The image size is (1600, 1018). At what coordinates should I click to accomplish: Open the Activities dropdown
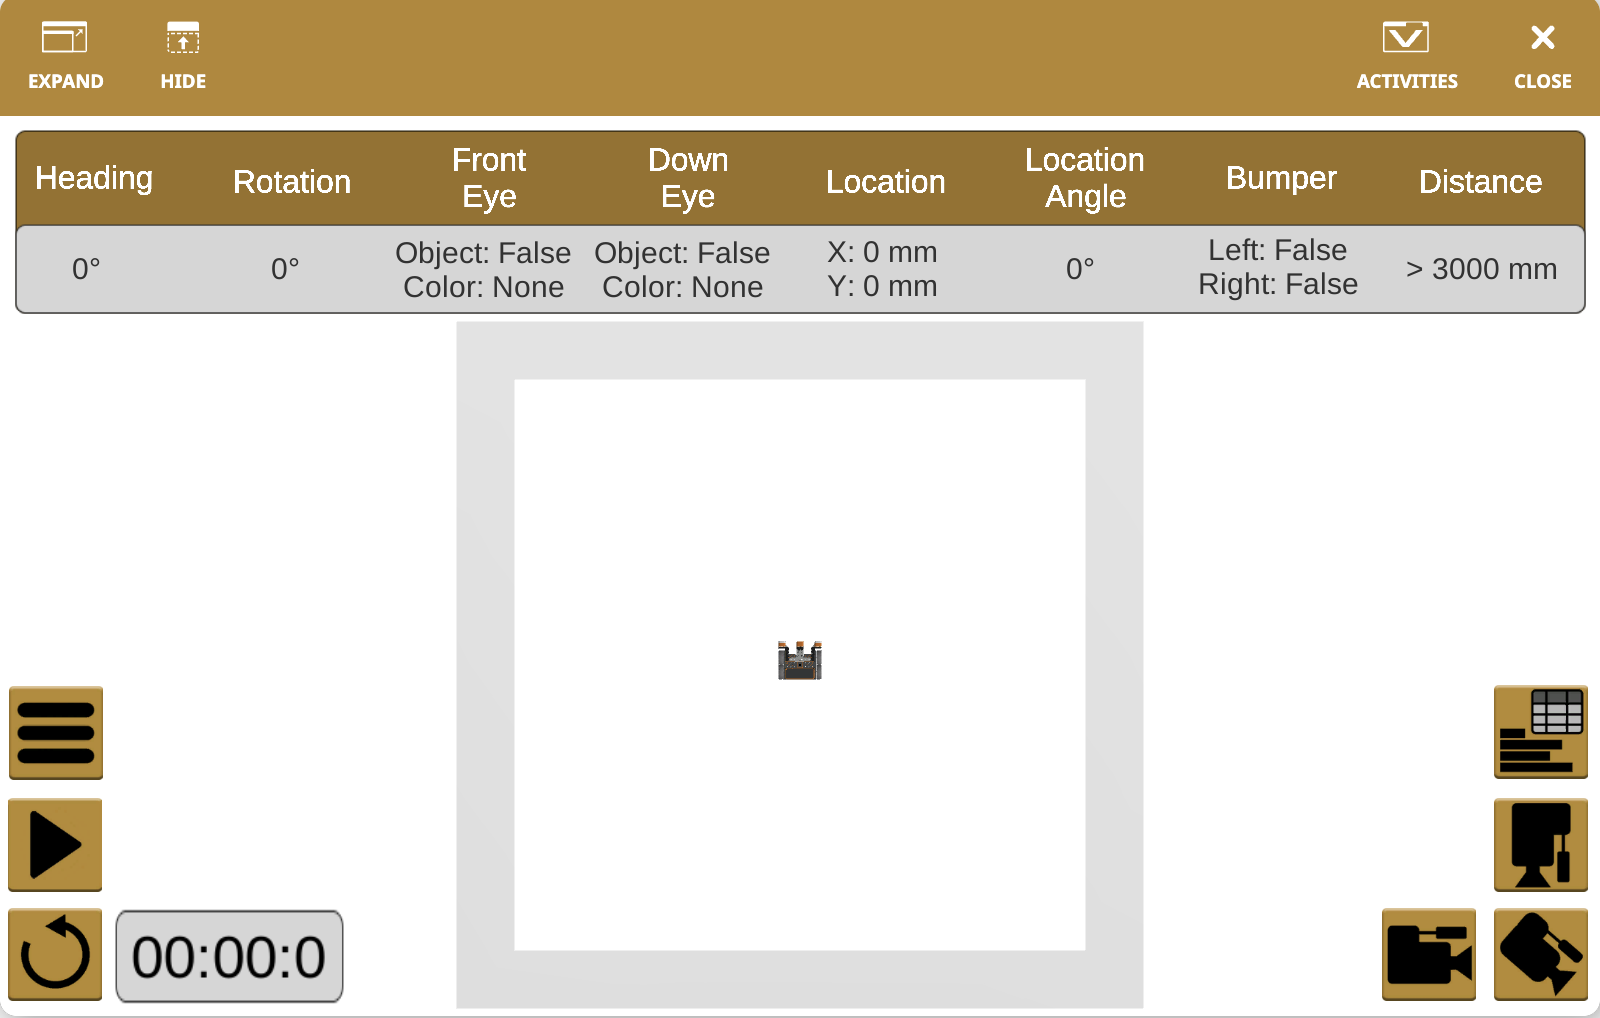[1406, 57]
